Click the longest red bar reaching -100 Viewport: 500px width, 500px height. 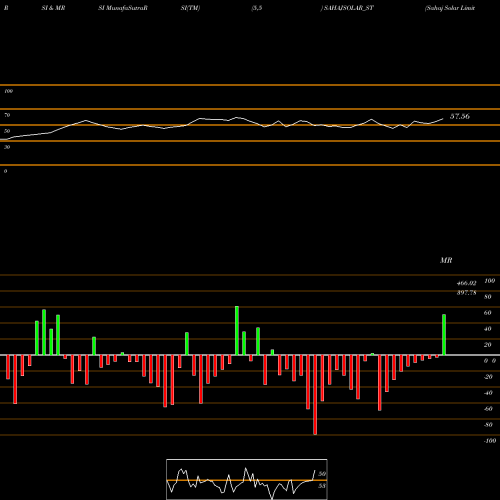[315, 395]
